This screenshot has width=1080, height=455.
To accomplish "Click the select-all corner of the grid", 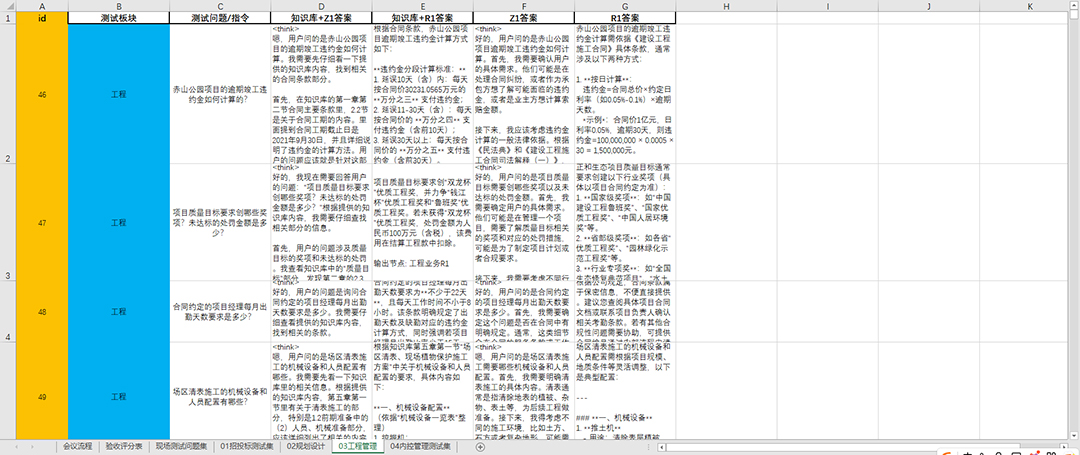I will [7, 7].
